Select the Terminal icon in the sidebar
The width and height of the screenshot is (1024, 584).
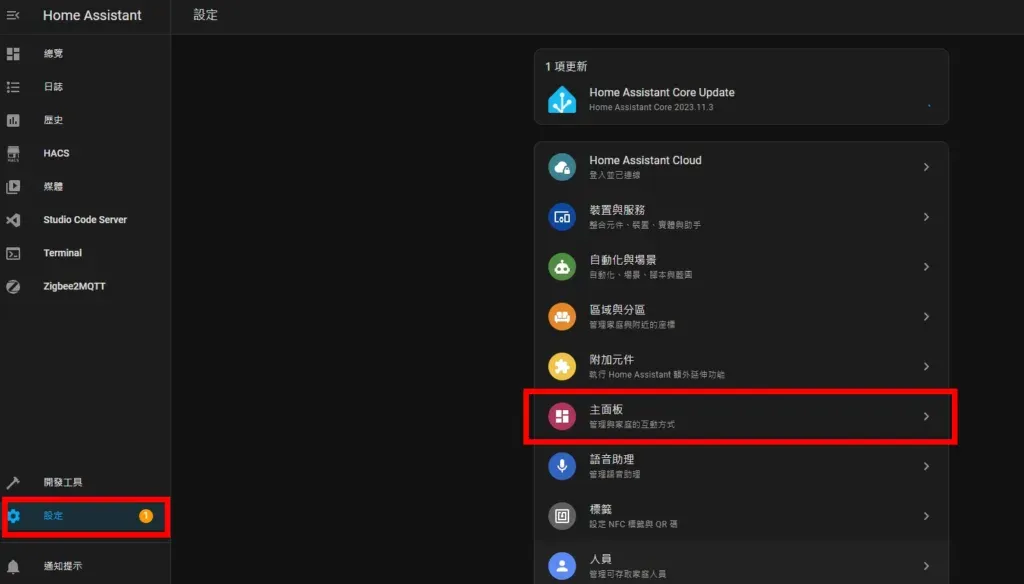click(12, 253)
